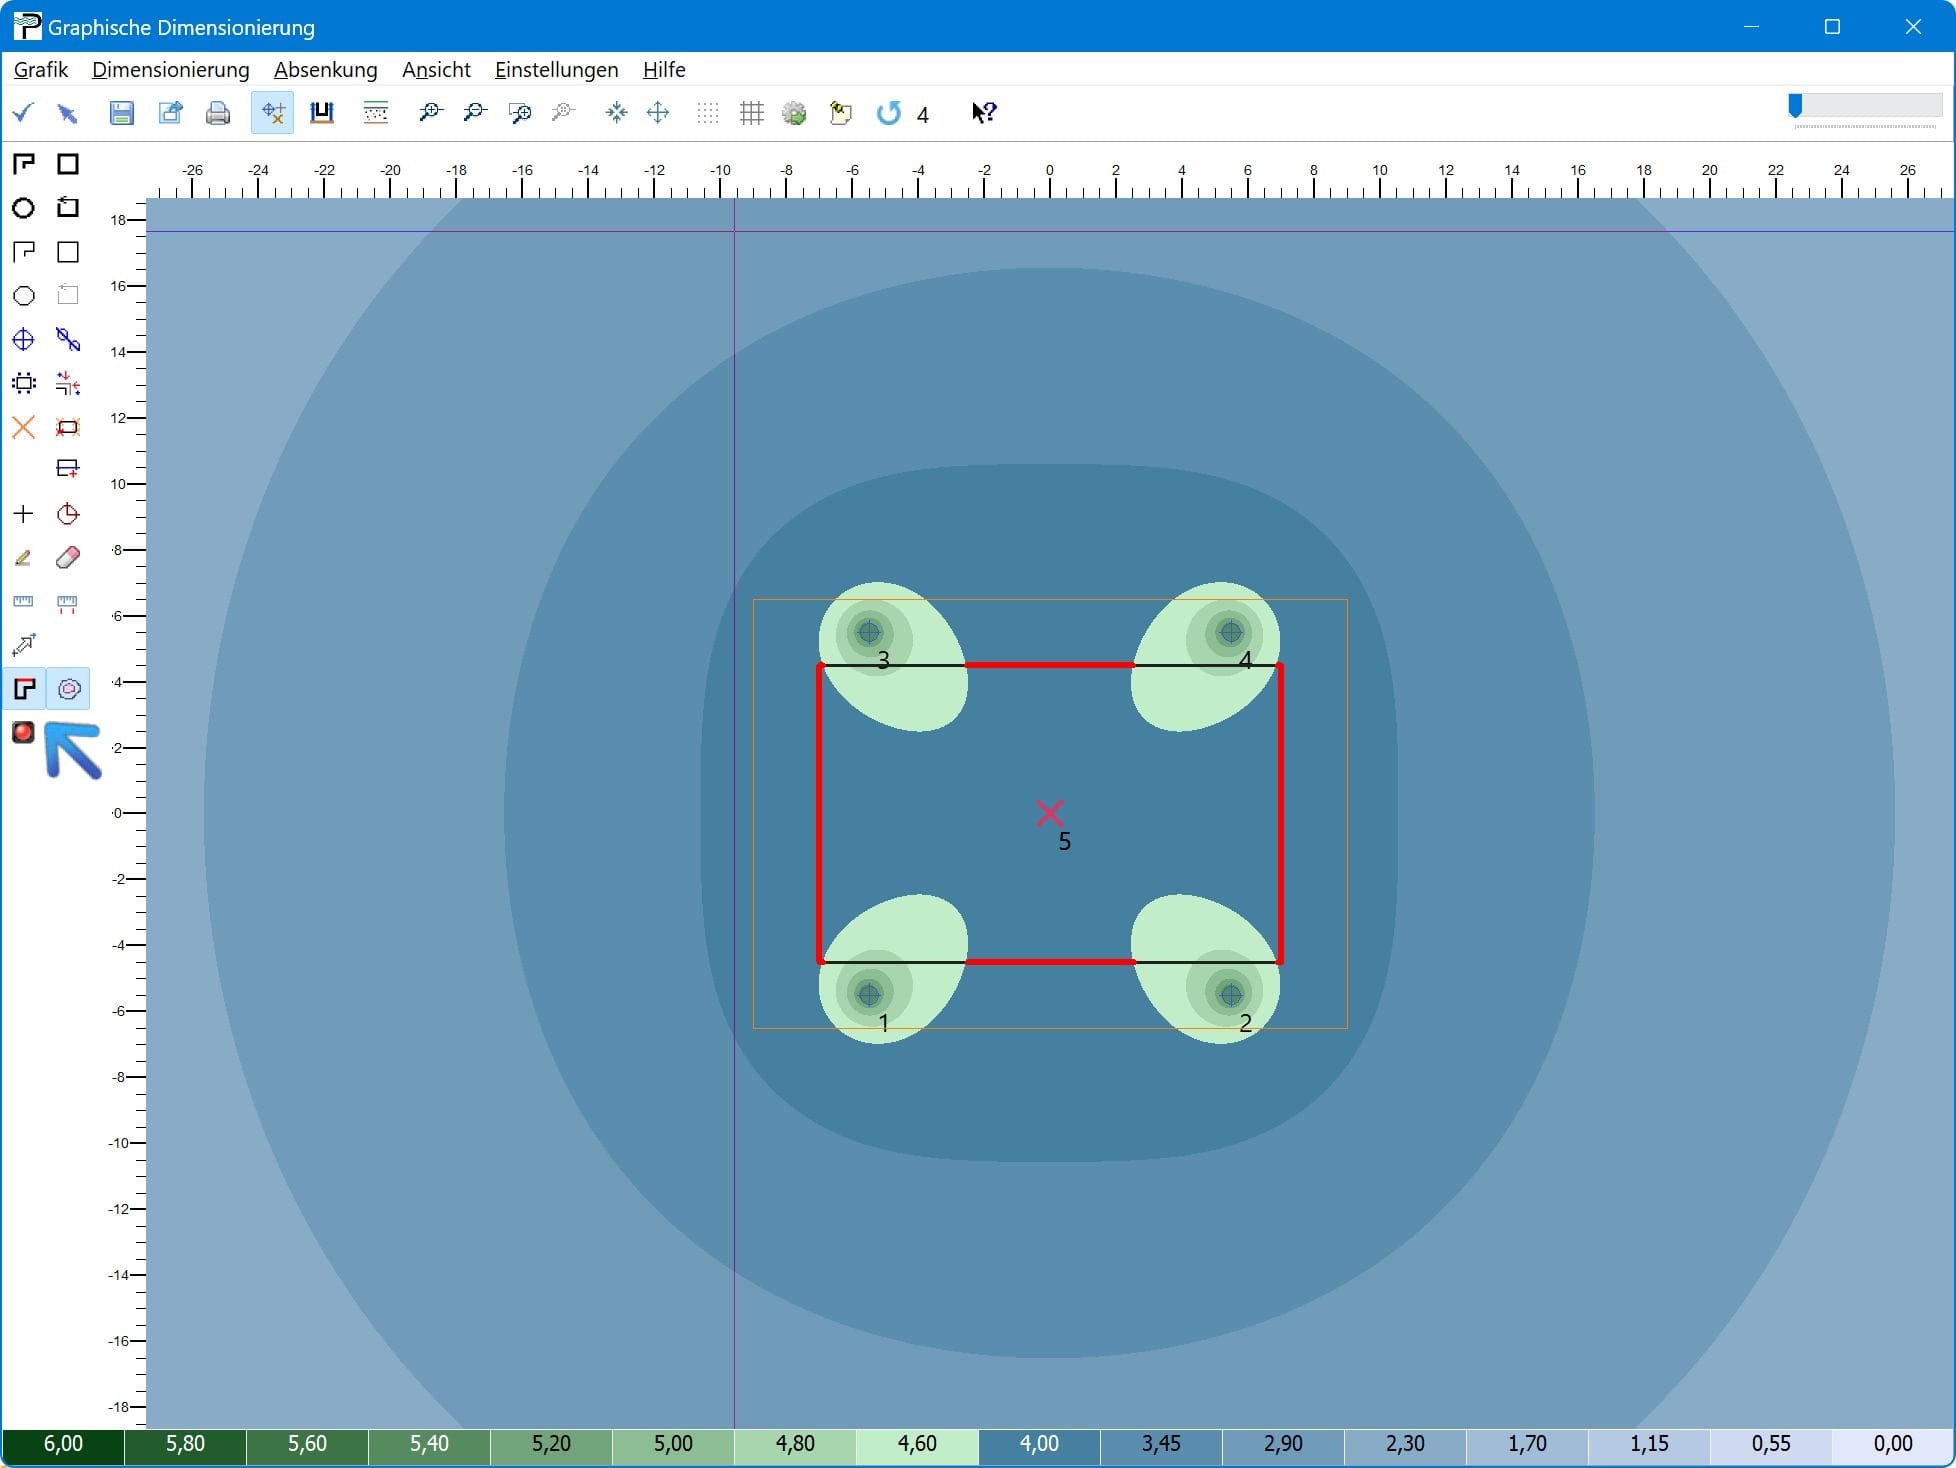
Task: Click the blue slider handle at top right
Action: click(1795, 106)
